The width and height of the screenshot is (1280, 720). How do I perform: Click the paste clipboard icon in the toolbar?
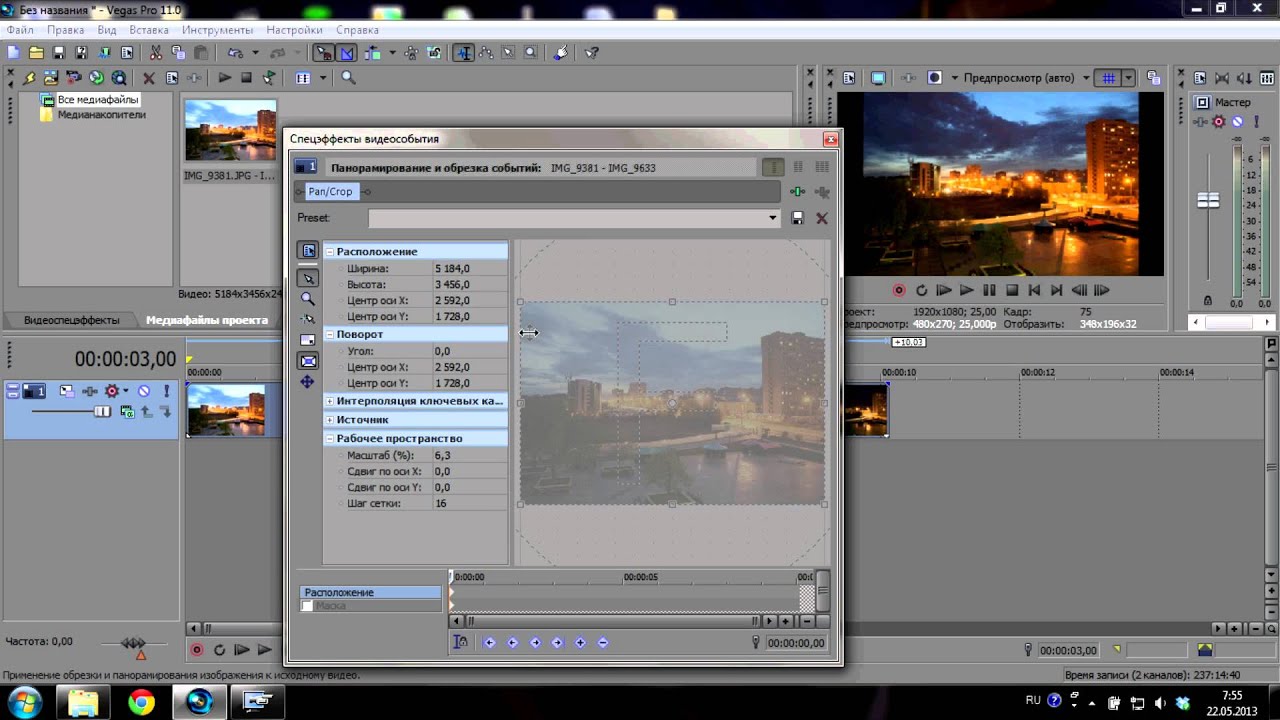(201, 53)
